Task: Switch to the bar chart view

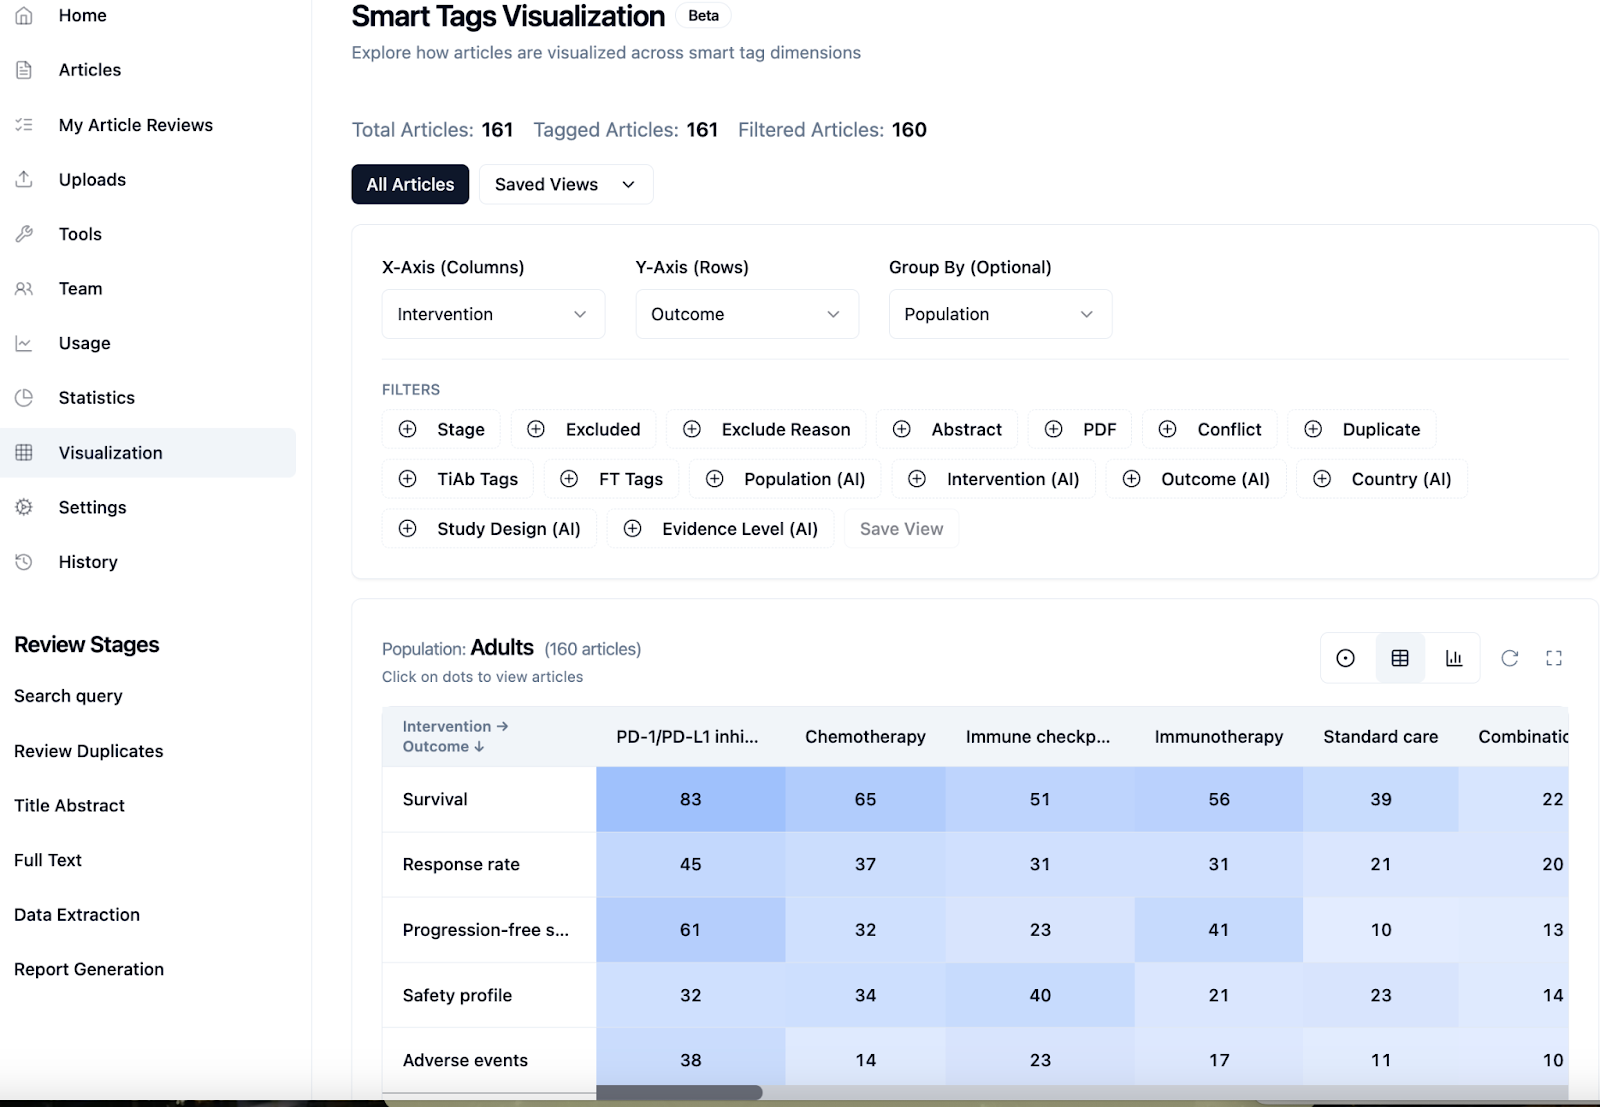Action: 1454,658
